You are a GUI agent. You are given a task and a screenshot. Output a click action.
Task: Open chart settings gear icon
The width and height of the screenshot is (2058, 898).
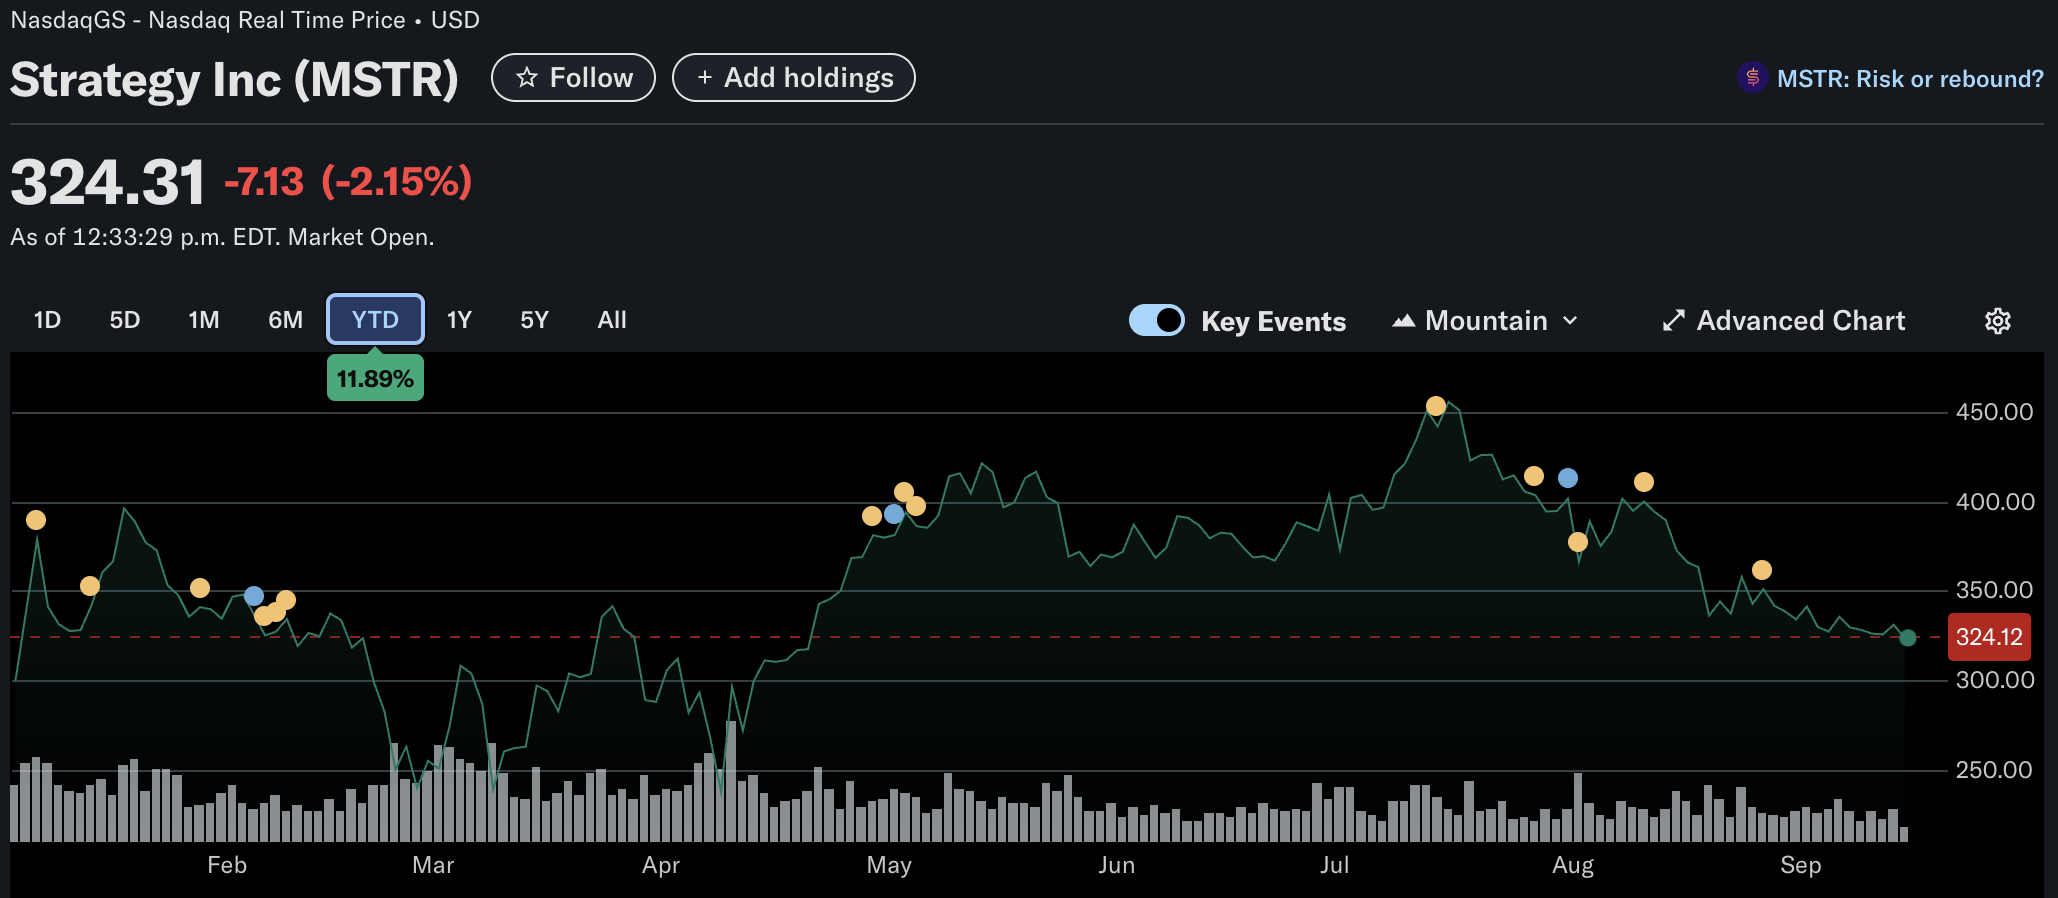point(1997,321)
